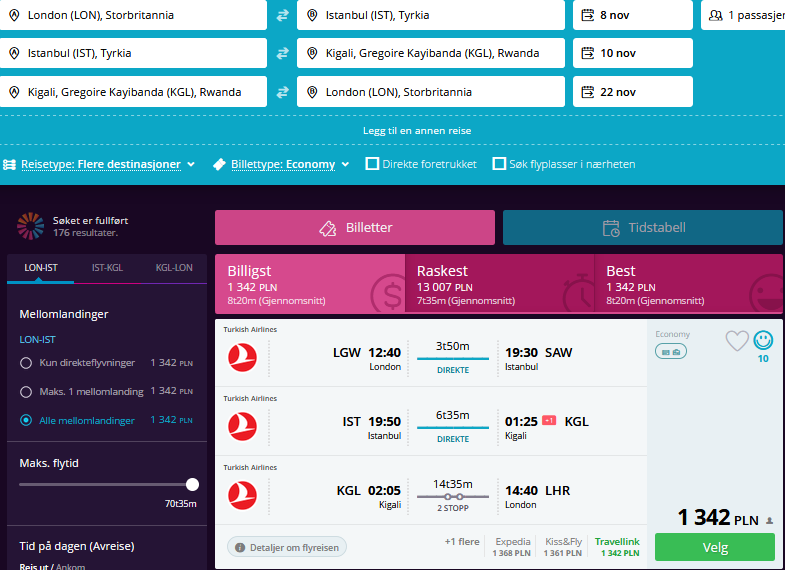Open the 1 passasjer selector
785x570 pixels.
(x=743, y=15)
